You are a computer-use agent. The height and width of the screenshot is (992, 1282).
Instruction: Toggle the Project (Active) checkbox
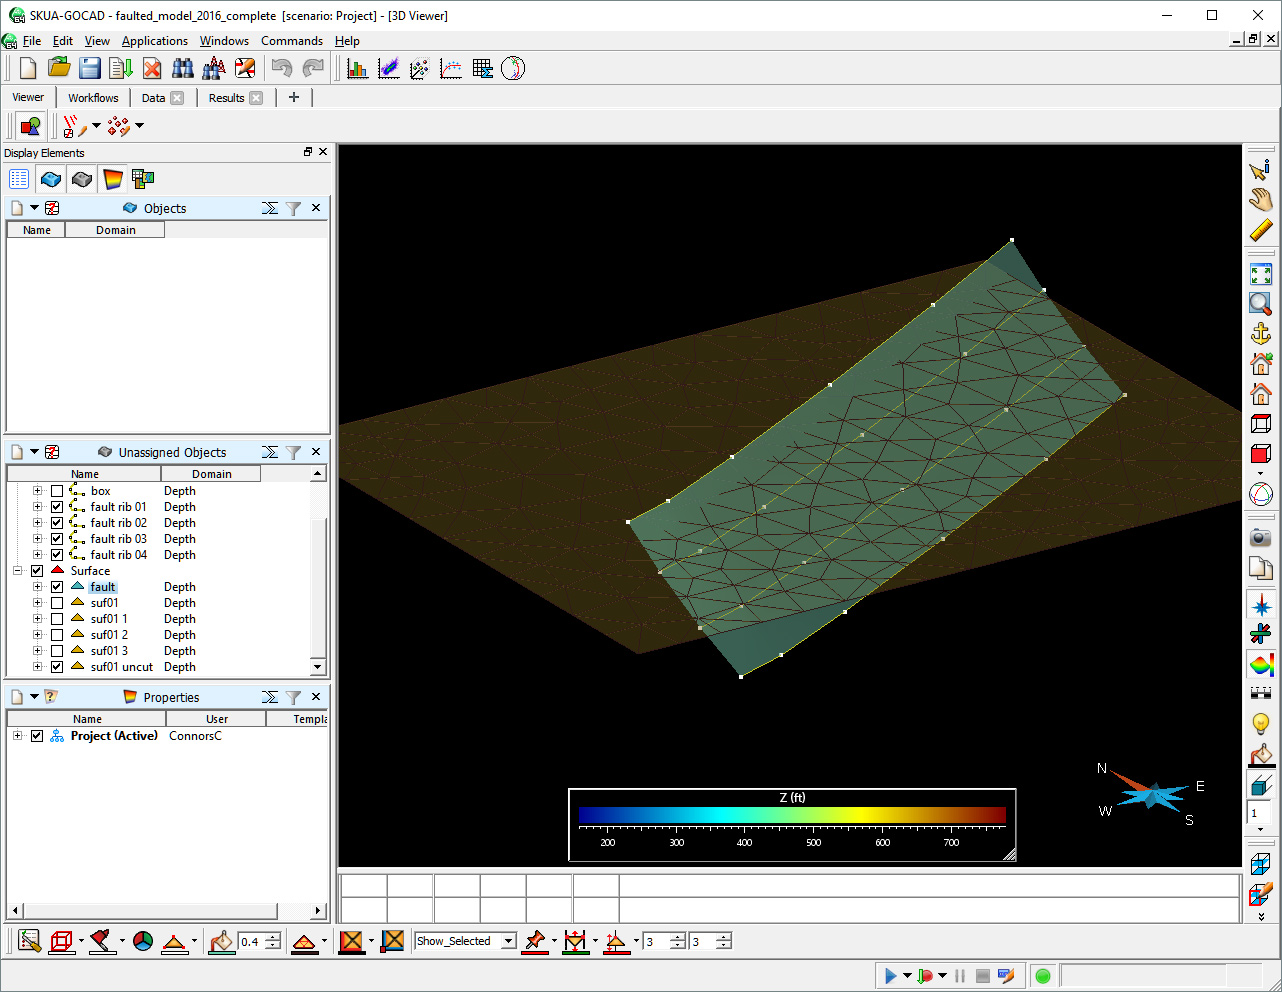coord(37,736)
